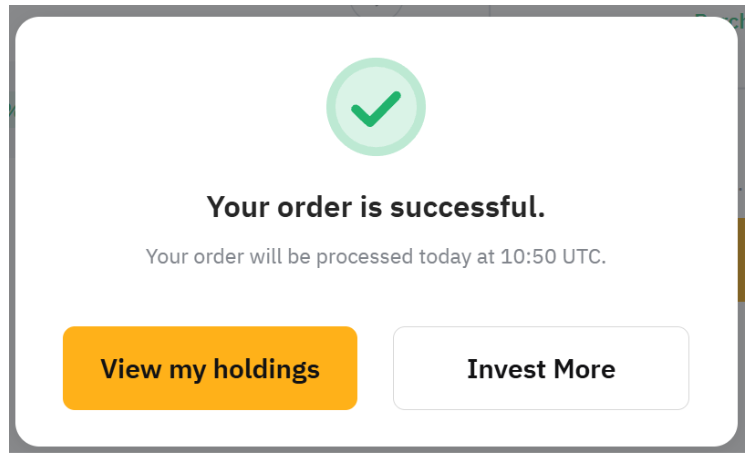This screenshot has height=454, width=748.
Task: Click the word "View" on the yellow button
Action: click(x=132, y=369)
